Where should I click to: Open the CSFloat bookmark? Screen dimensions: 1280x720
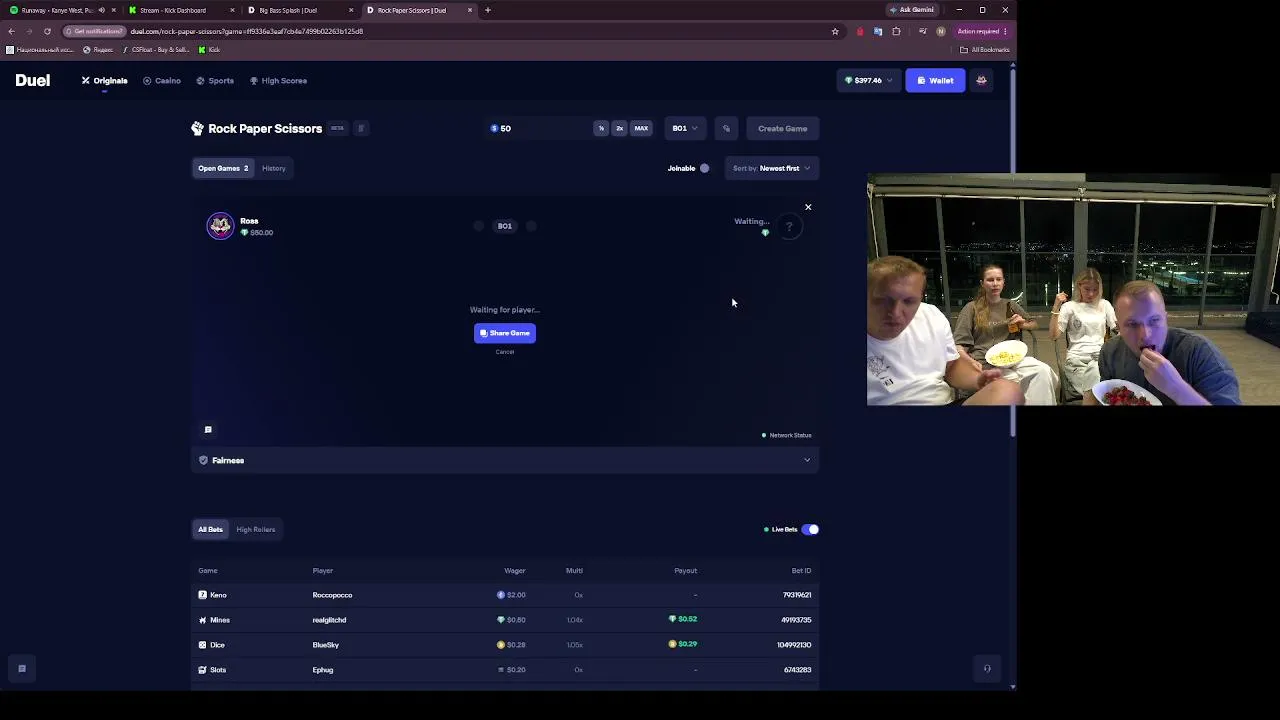(155, 49)
